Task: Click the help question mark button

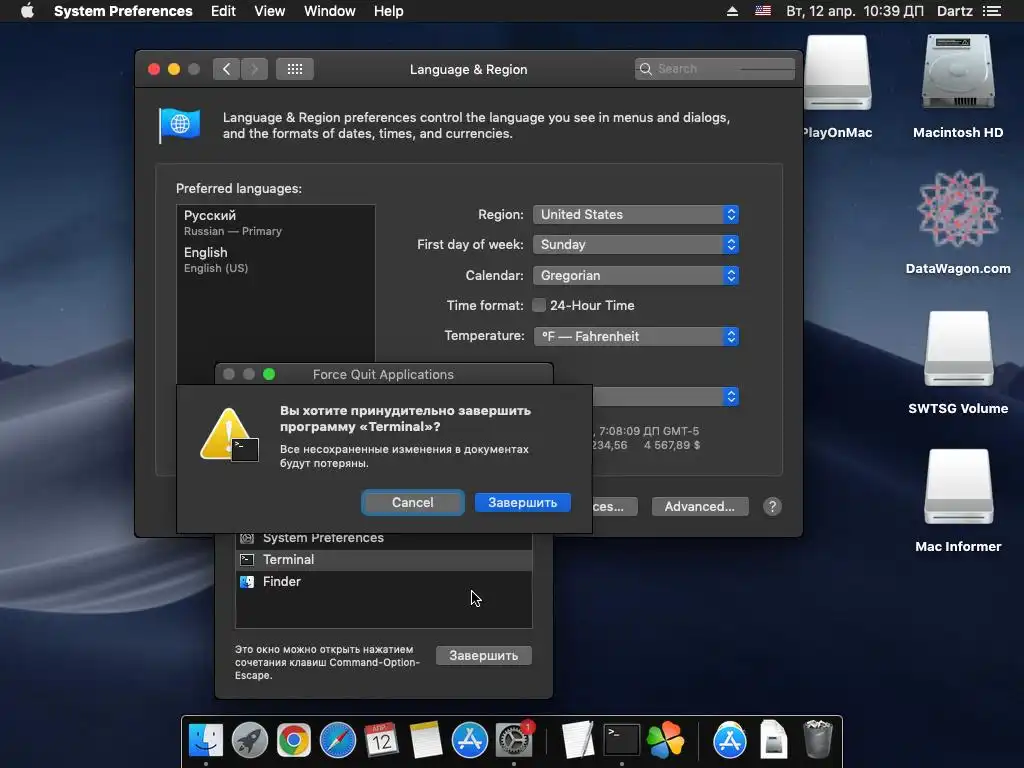Action: [772, 506]
